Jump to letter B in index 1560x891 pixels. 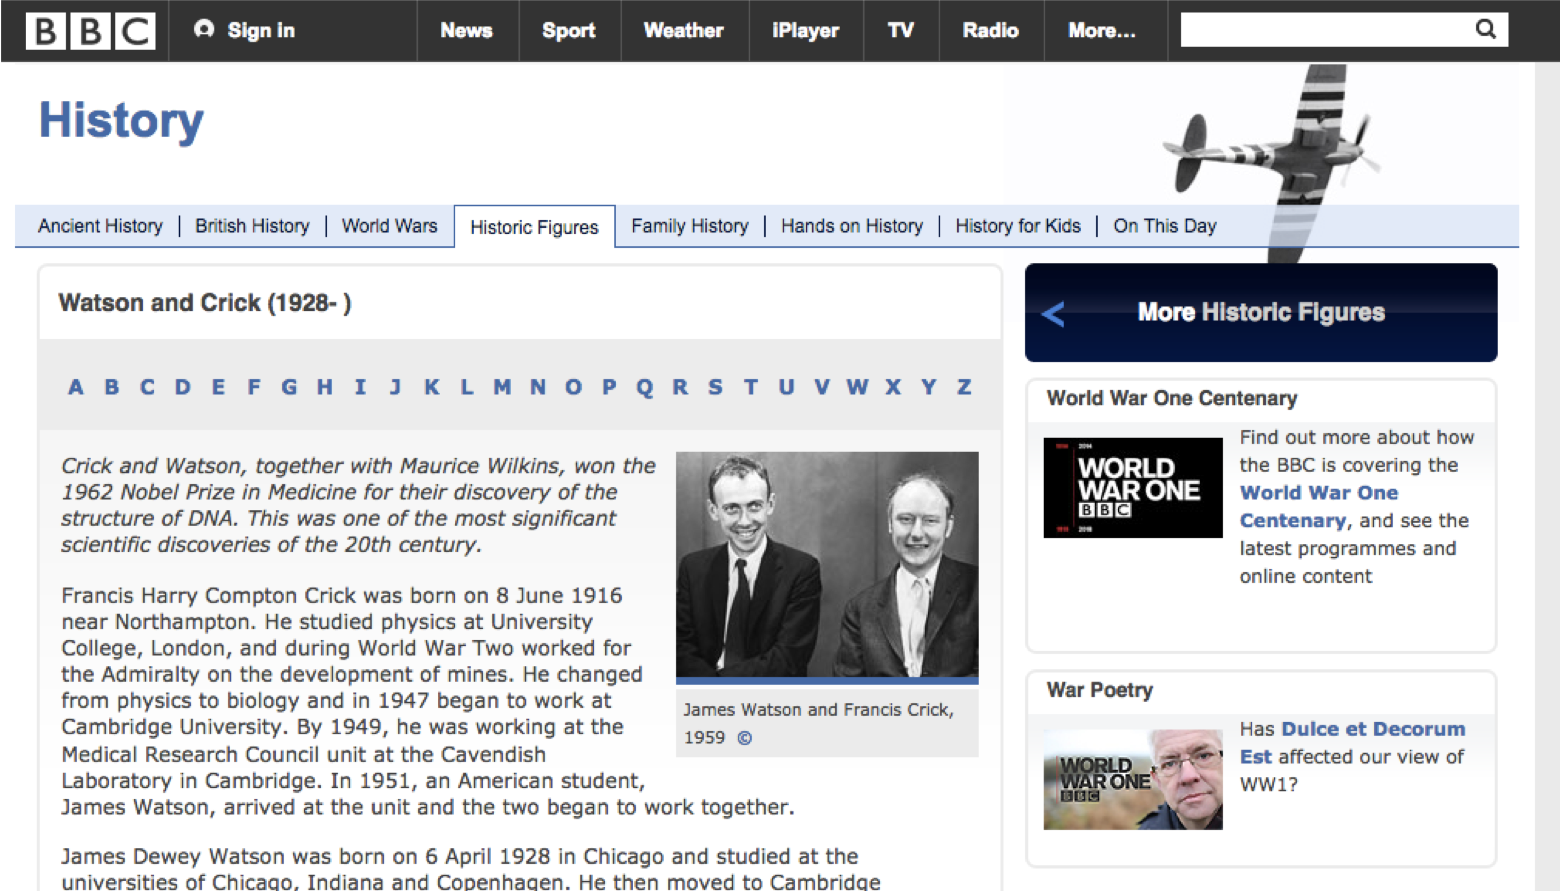(x=112, y=387)
